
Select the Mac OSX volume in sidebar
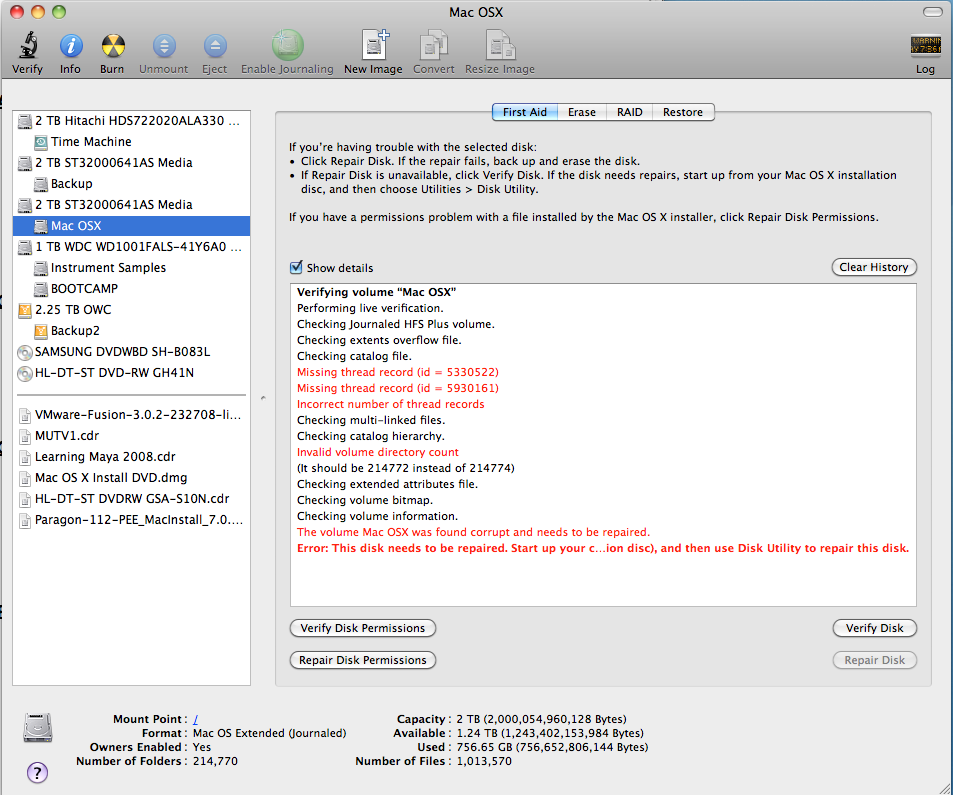(131, 225)
